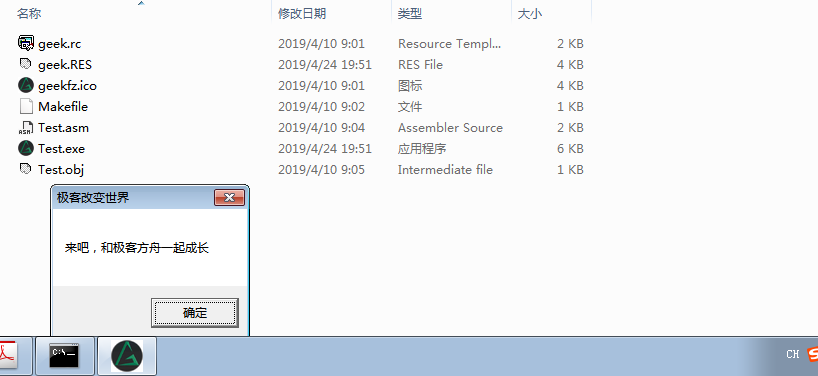Screen dimensions: 818x376
Task: Click the dialog message 来吧，和极客方舟一起成长
Action: 137,248
